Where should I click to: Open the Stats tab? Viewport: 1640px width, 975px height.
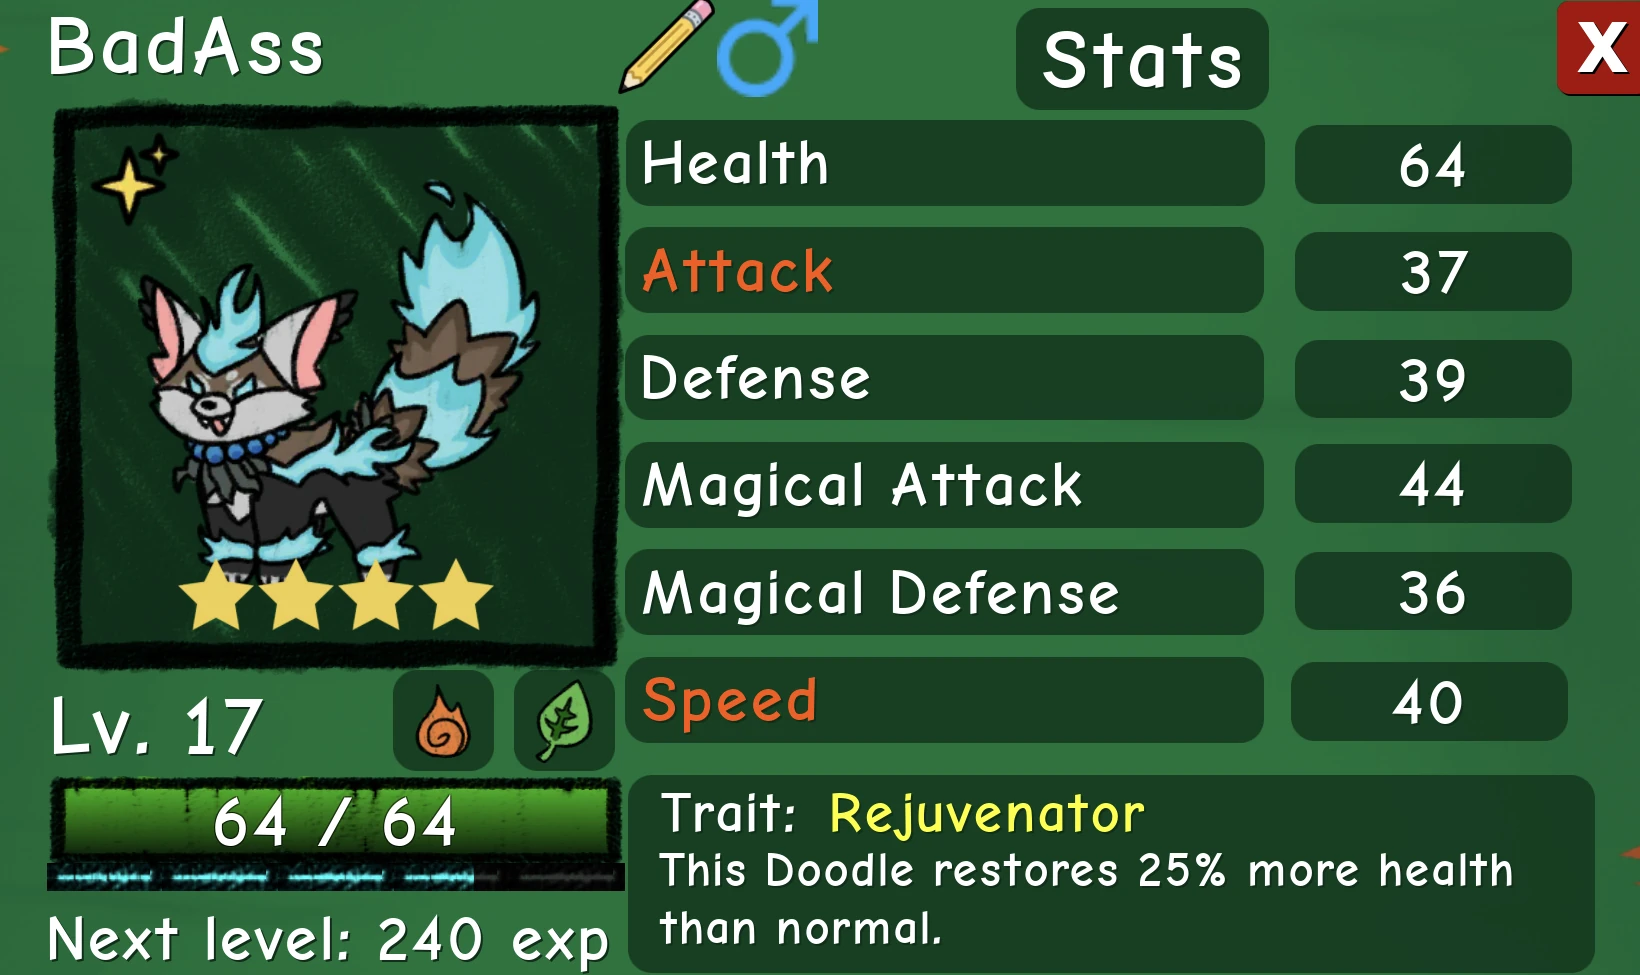pyautogui.click(x=1142, y=59)
